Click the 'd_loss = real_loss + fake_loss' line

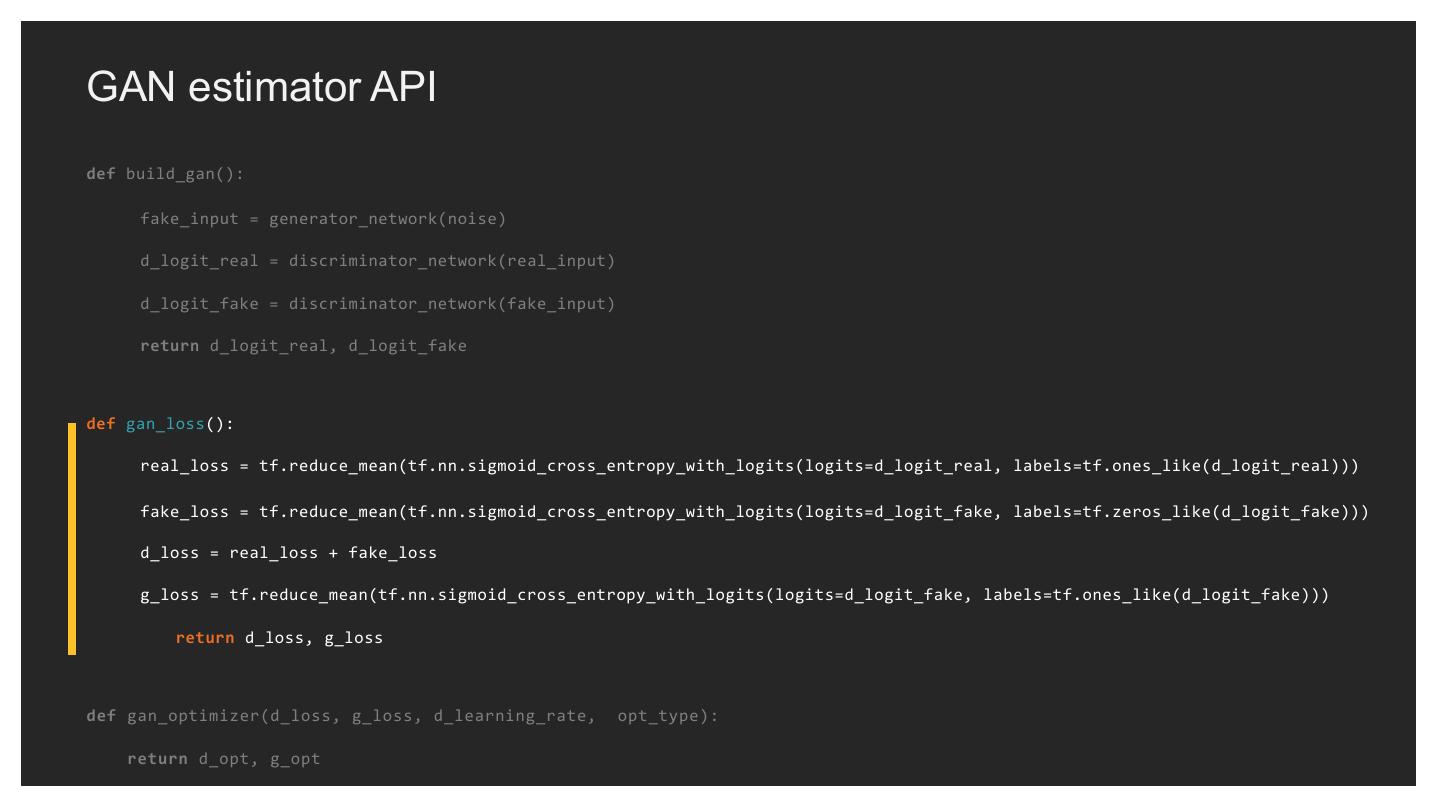tap(288, 553)
